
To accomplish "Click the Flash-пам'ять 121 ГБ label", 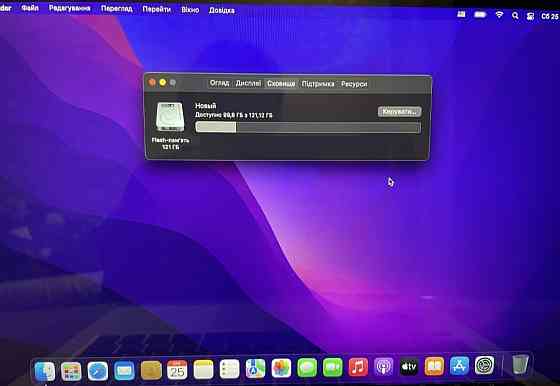I will coord(170,144).
